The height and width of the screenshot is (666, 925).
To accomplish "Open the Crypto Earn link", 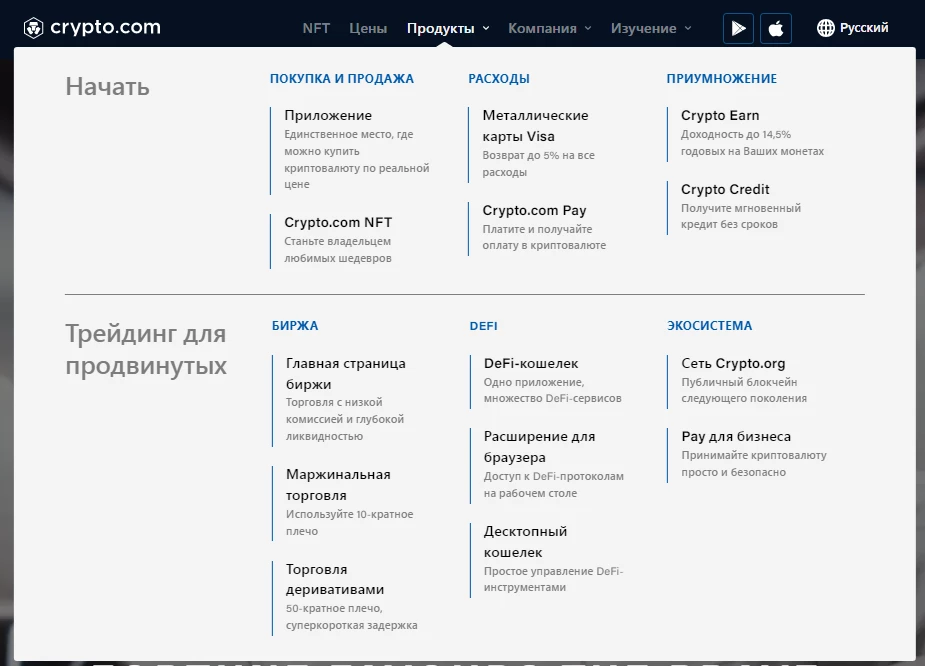I will 720,116.
